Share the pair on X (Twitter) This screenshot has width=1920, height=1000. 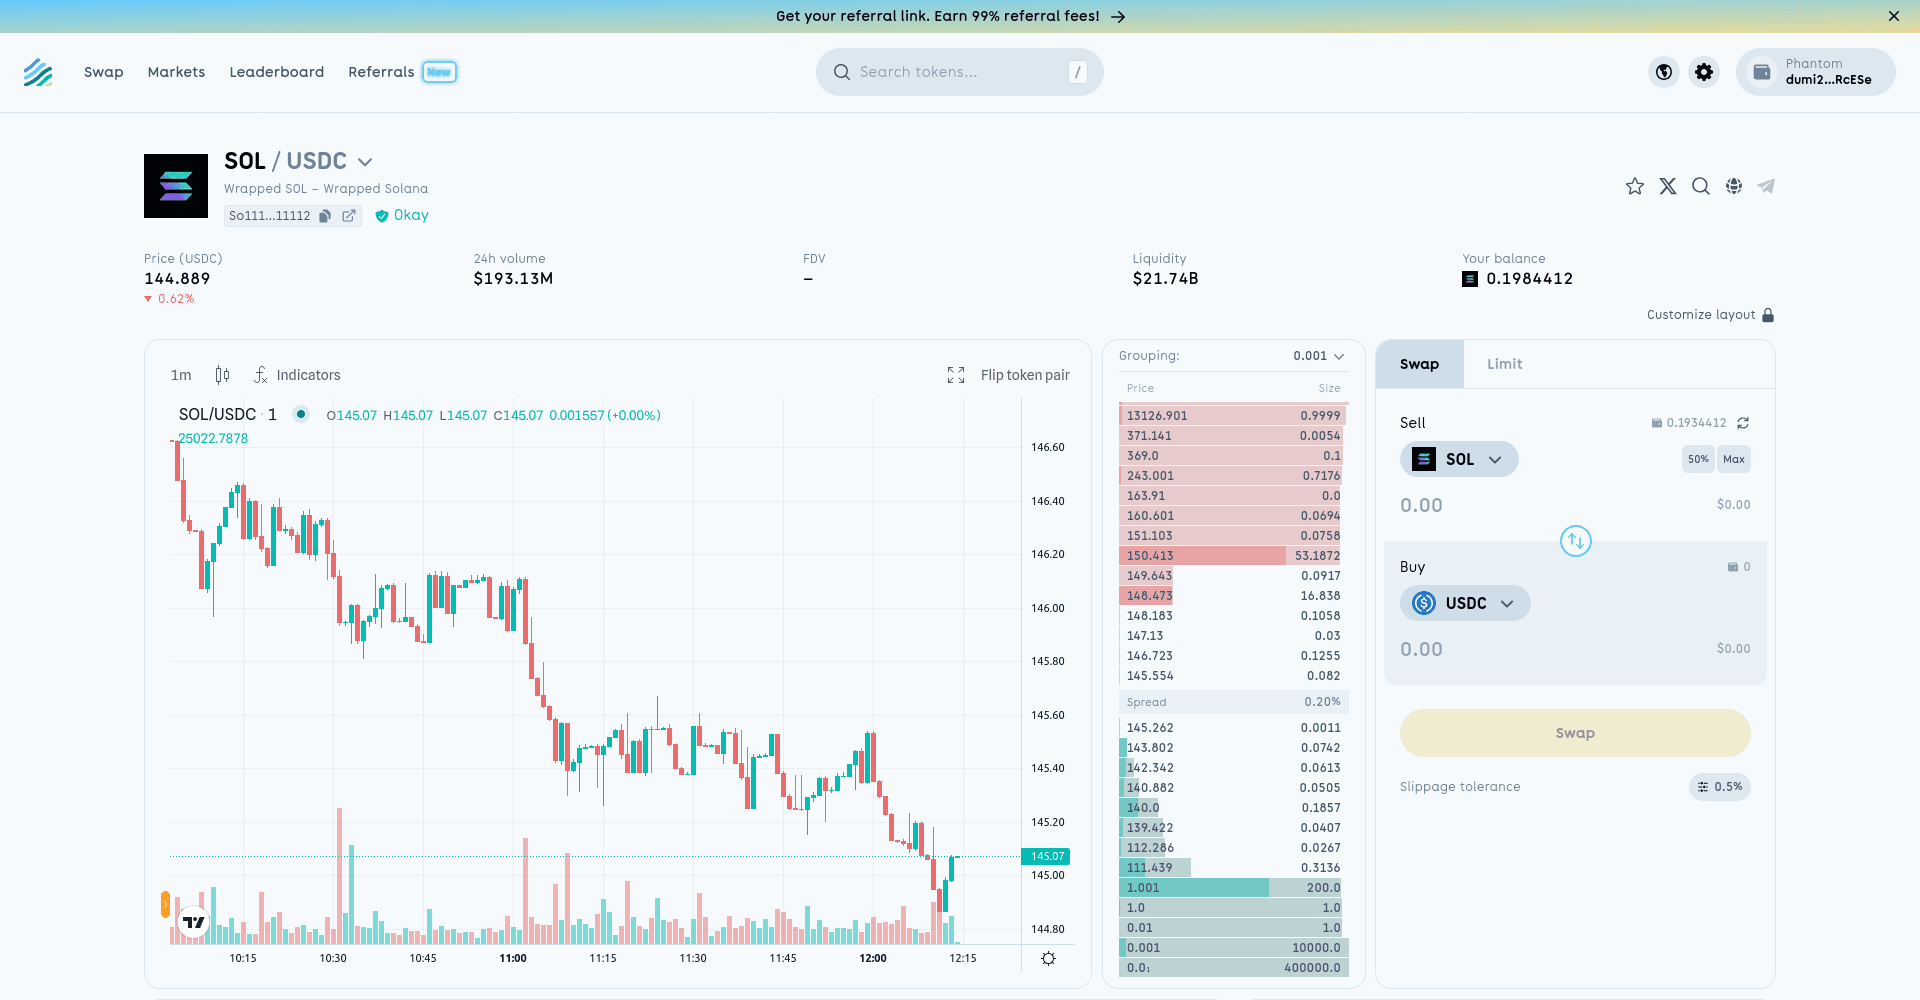[1668, 186]
